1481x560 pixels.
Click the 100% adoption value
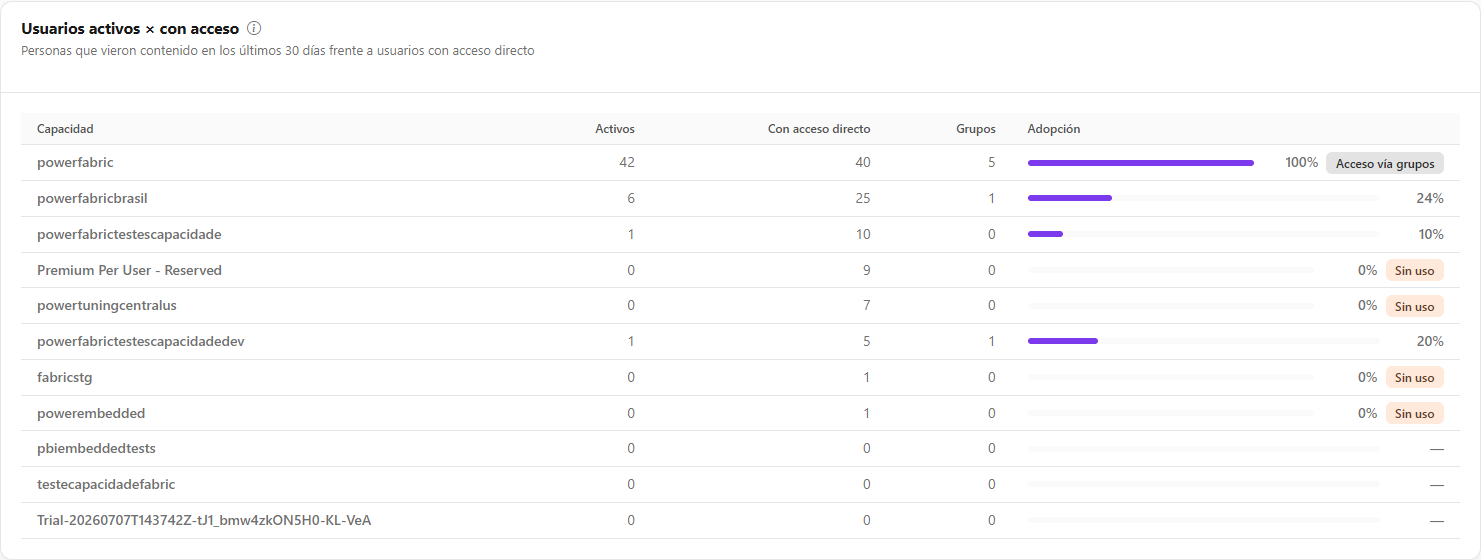pos(1302,162)
